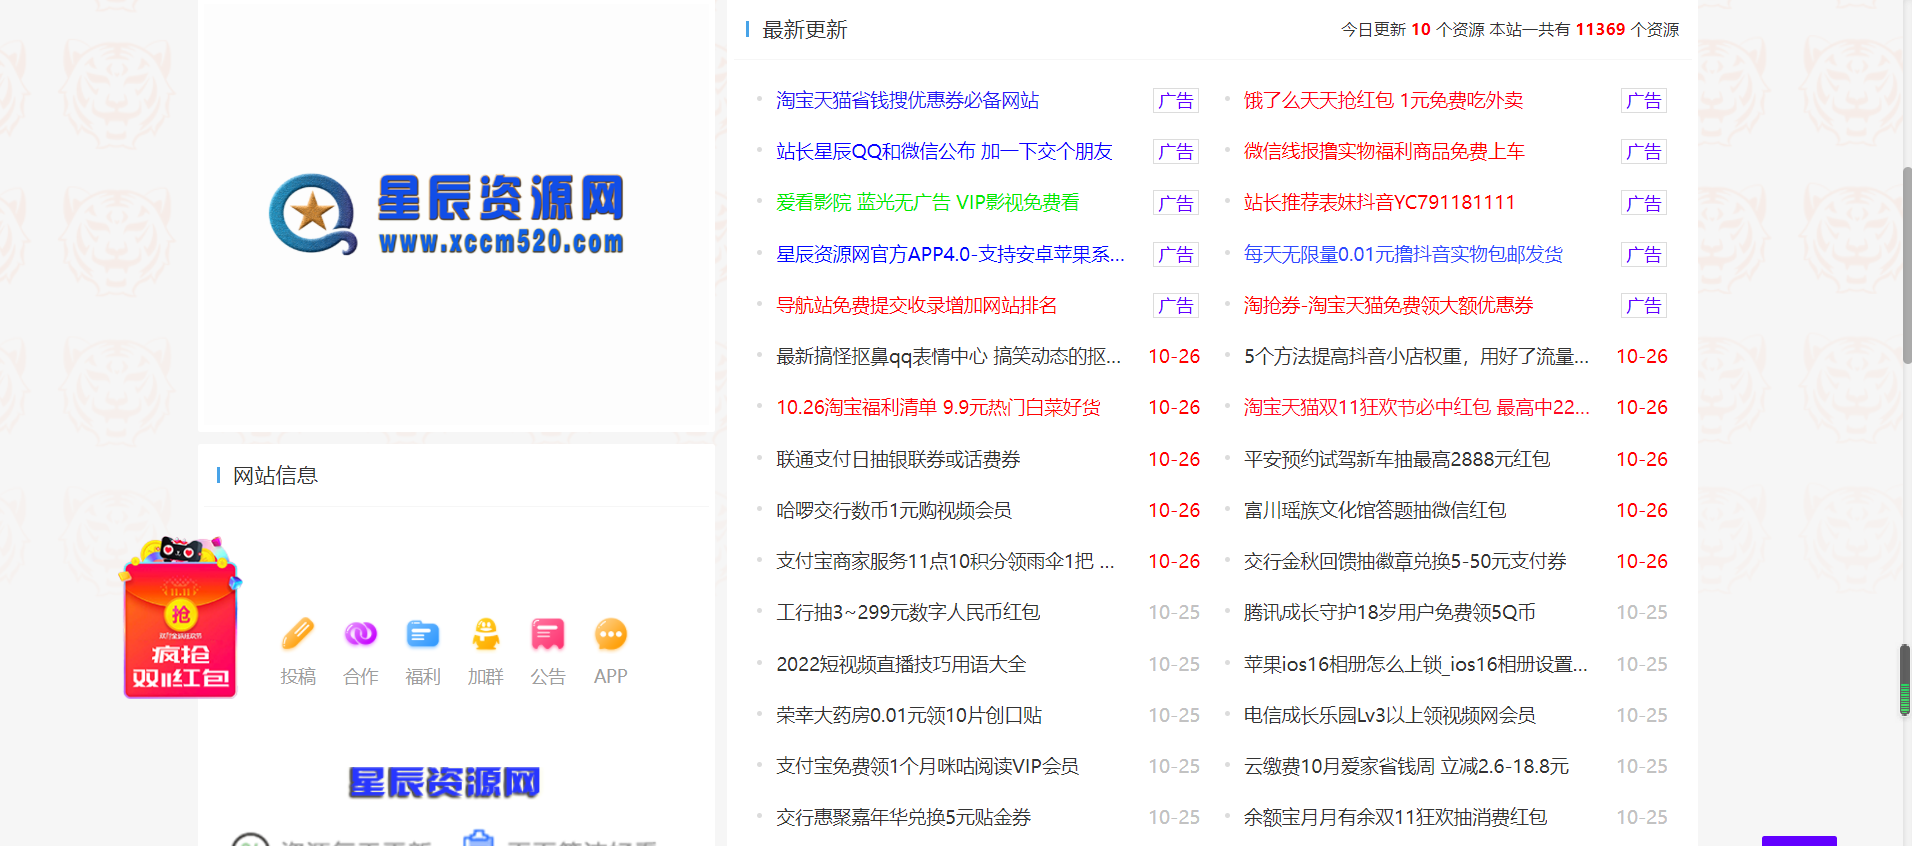Click the 福利 folder icon
This screenshot has height=846, width=1912.
pos(423,634)
